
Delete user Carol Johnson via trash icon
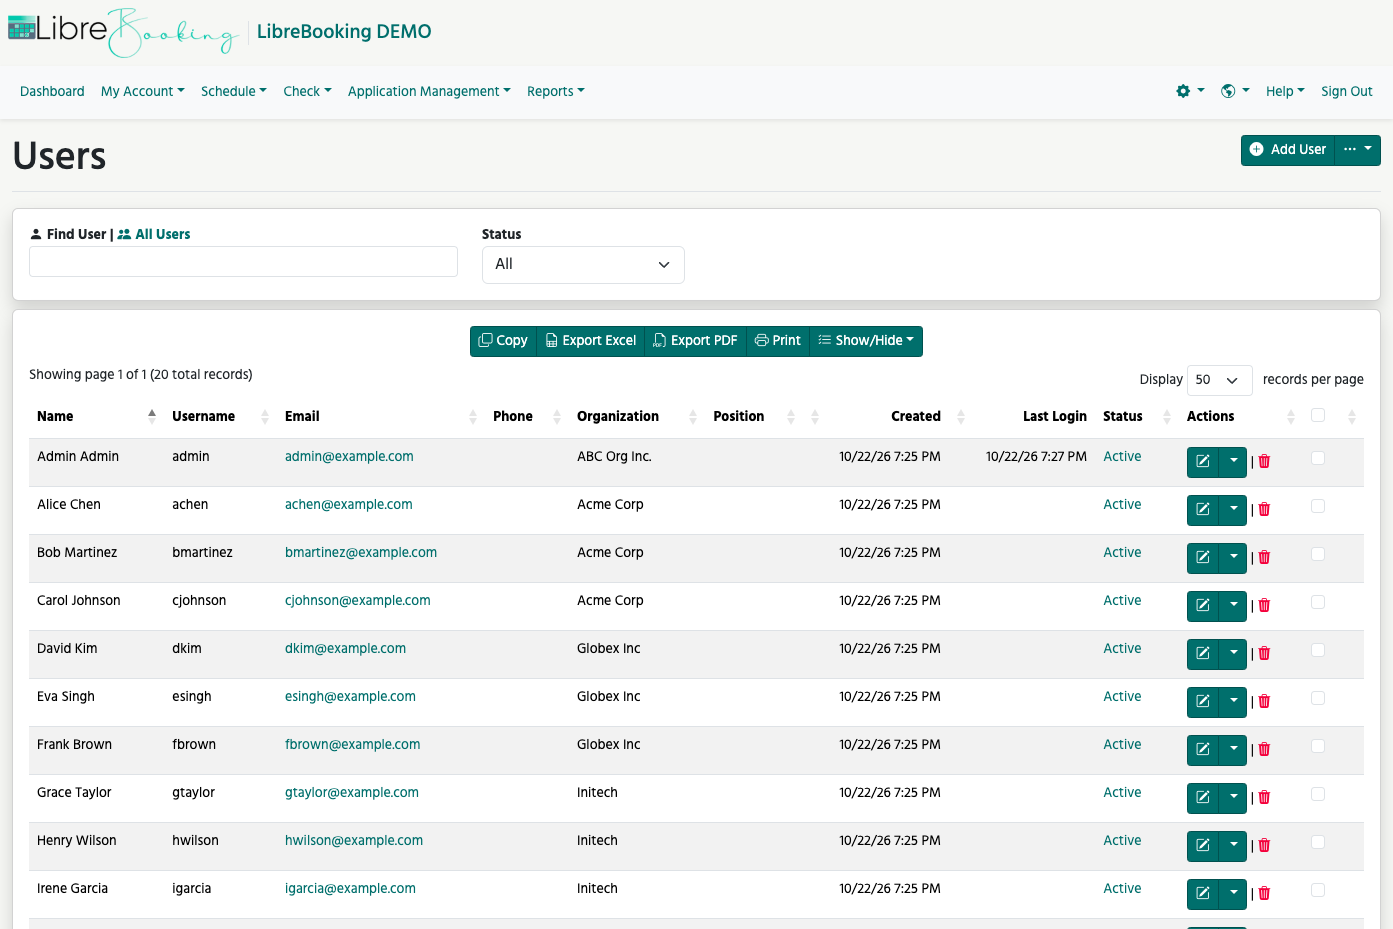[x=1264, y=605]
